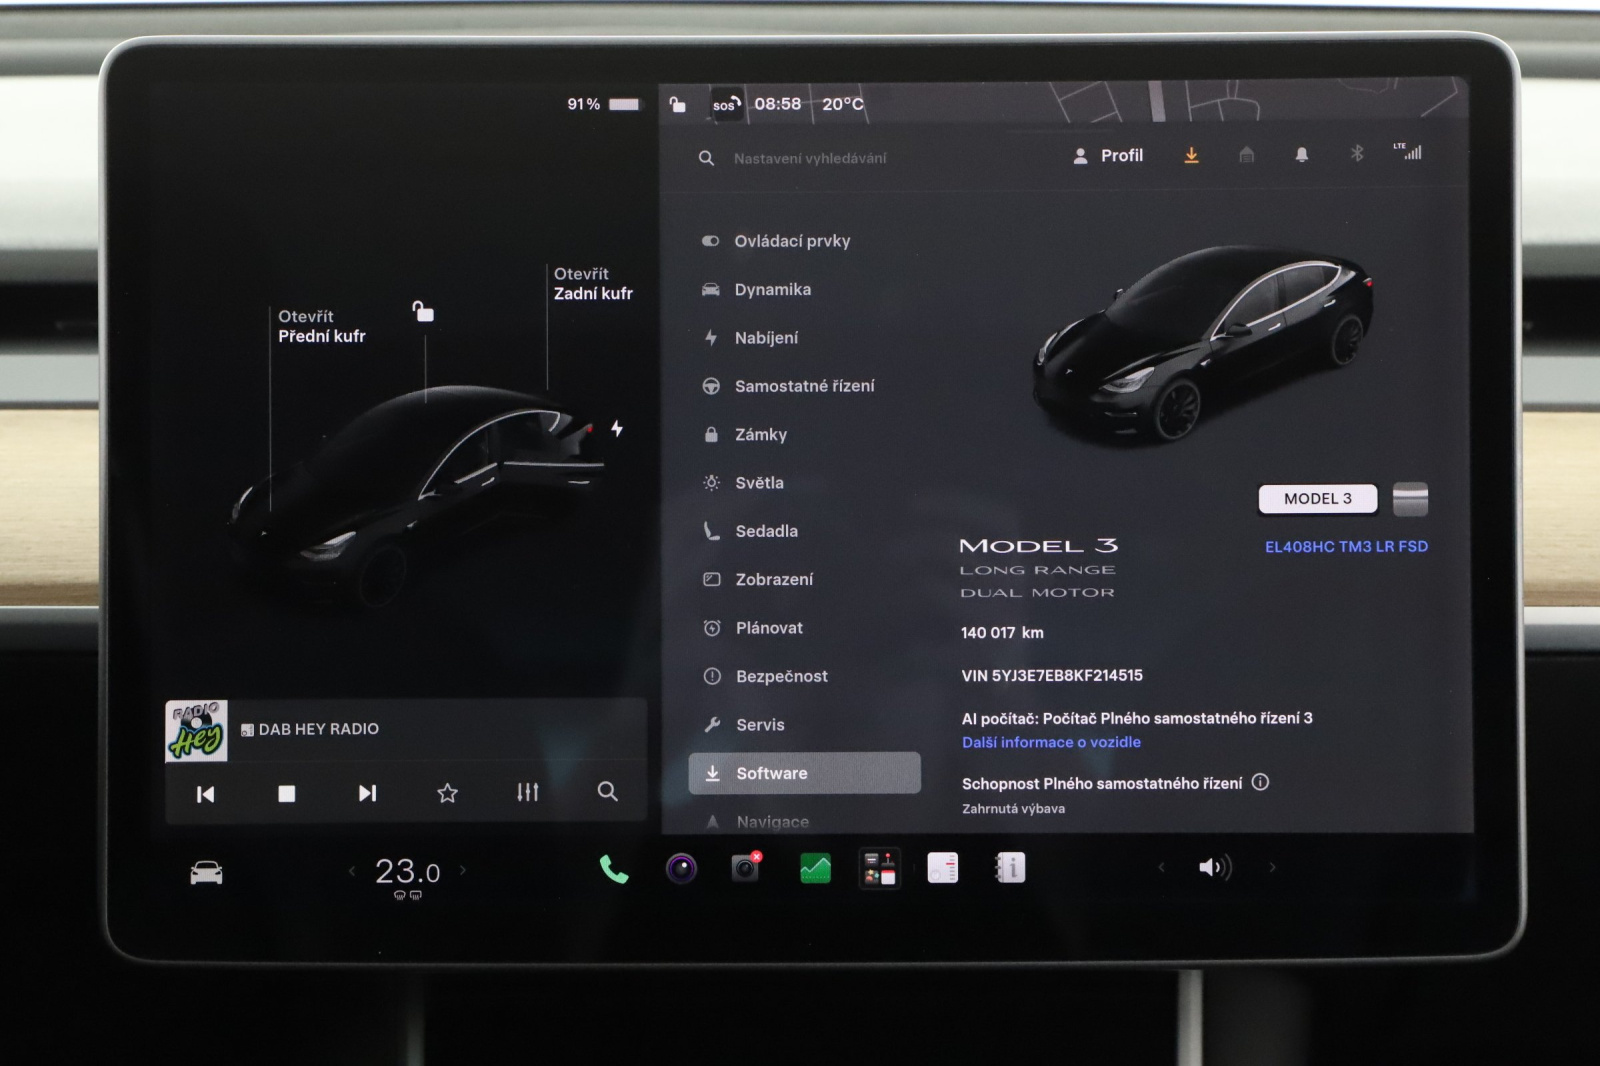The width and height of the screenshot is (1600, 1066).
Task: Open the white notebook app icon
Action: [x=943, y=868]
